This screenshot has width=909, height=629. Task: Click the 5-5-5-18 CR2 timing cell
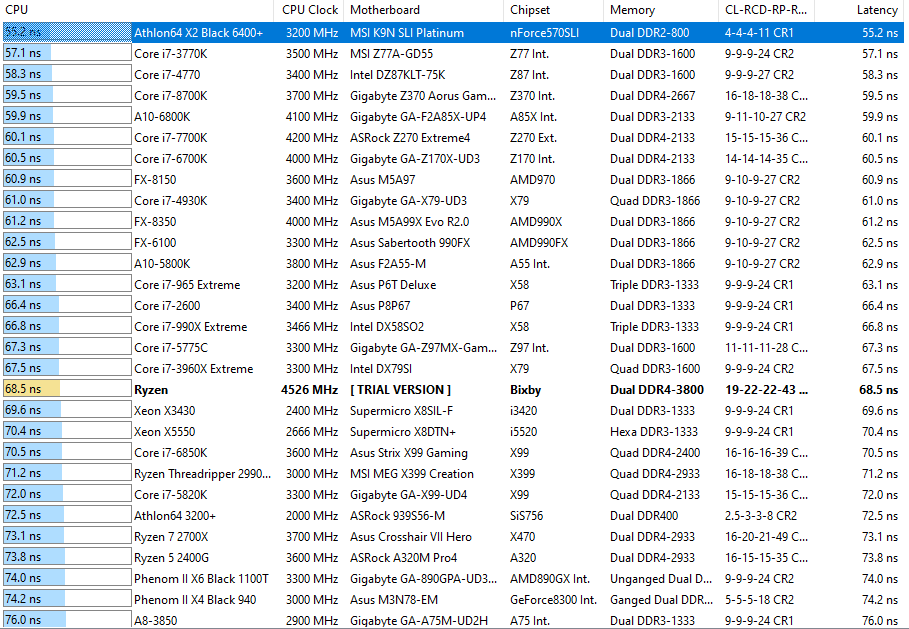coord(759,600)
